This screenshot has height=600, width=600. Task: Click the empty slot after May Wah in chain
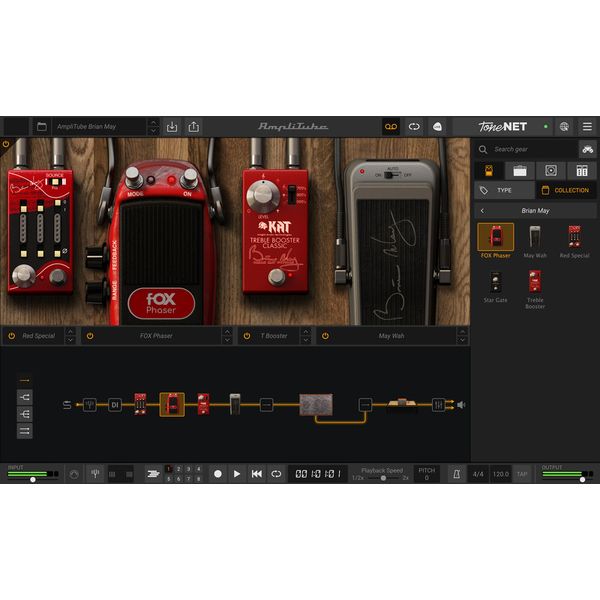click(x=266, y=404)
